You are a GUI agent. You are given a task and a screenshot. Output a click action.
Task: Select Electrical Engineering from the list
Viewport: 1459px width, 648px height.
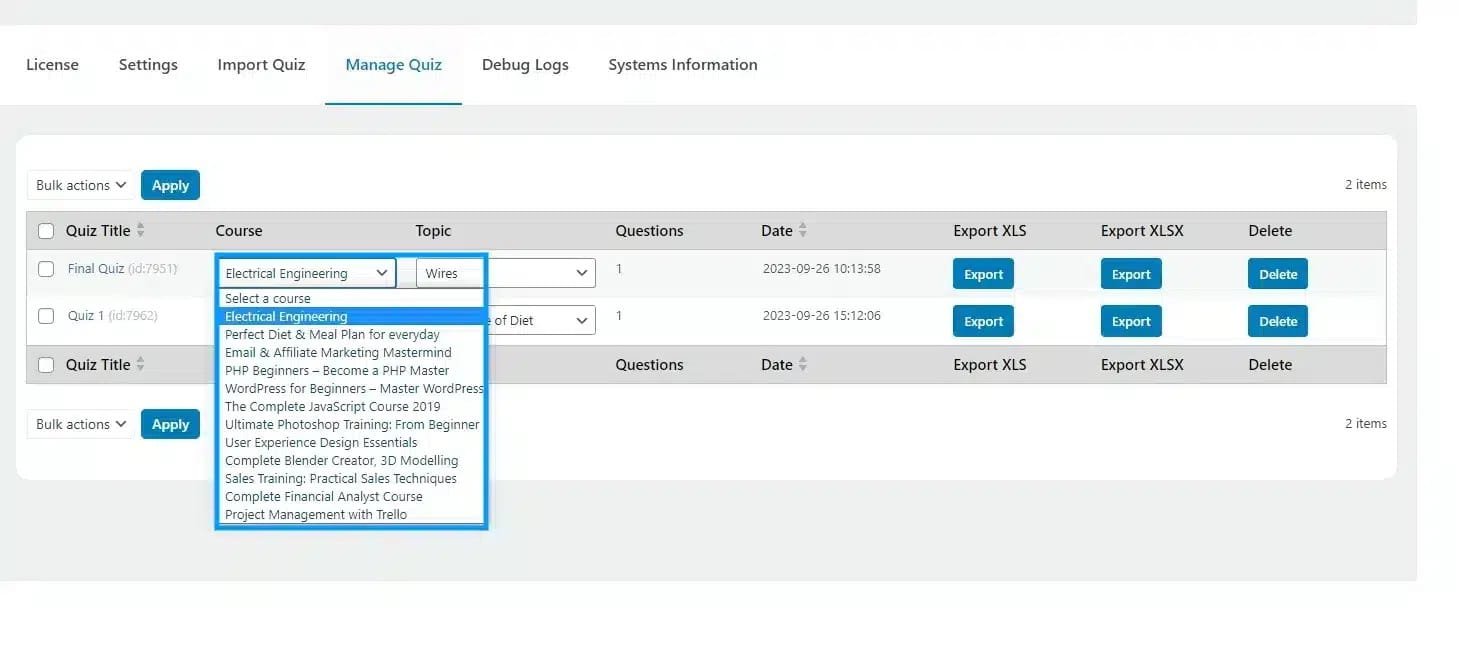pos(351,317)
